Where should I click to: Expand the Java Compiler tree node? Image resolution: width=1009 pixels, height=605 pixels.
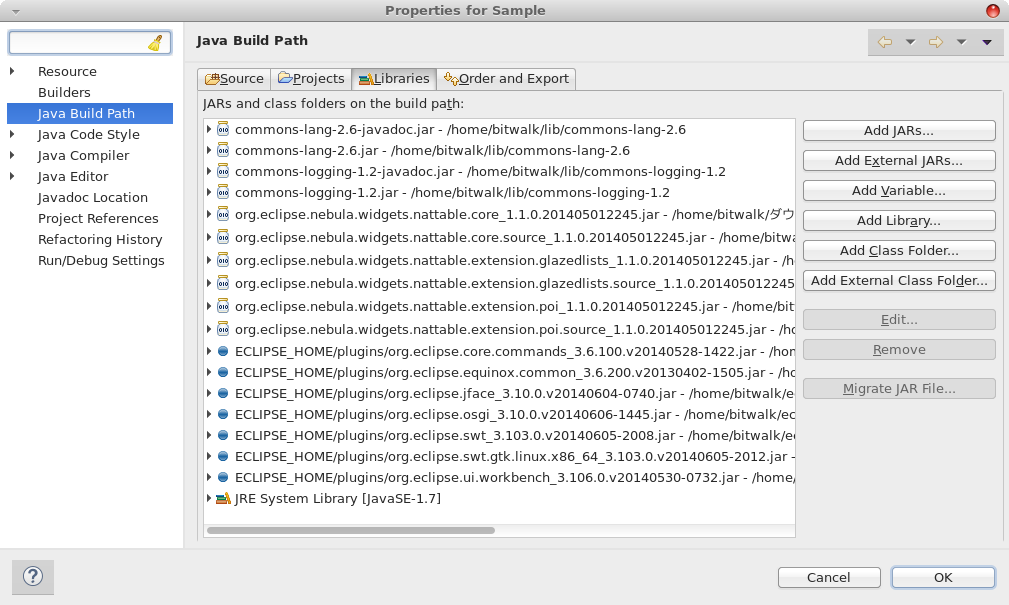[x=12, y=155]
